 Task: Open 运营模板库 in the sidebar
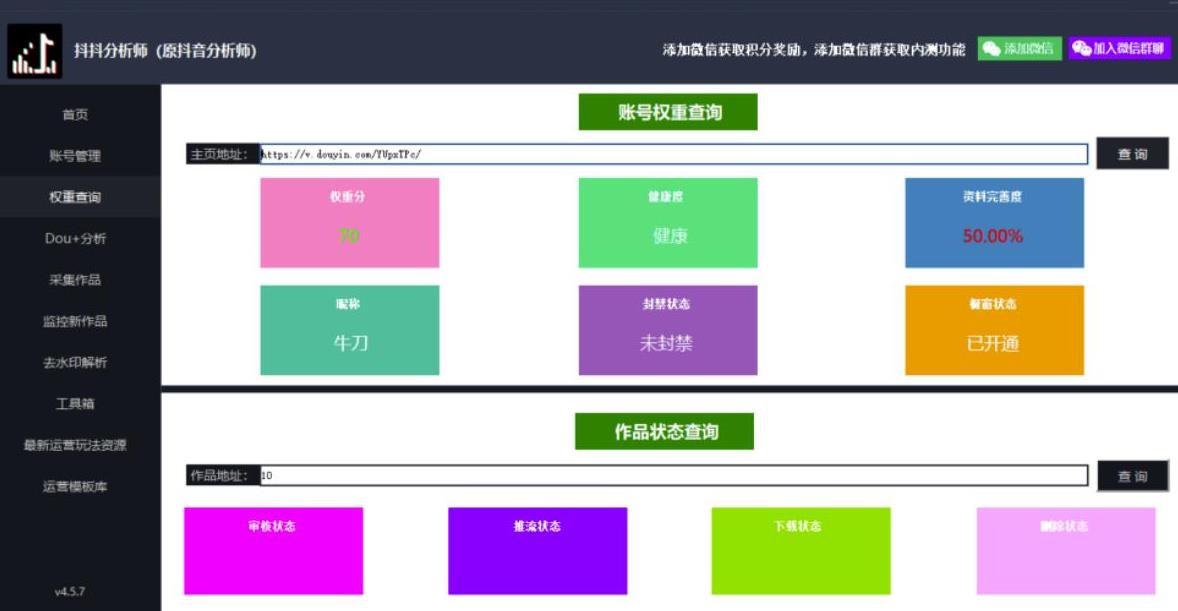pyautogui.click(x=75, y=486)
